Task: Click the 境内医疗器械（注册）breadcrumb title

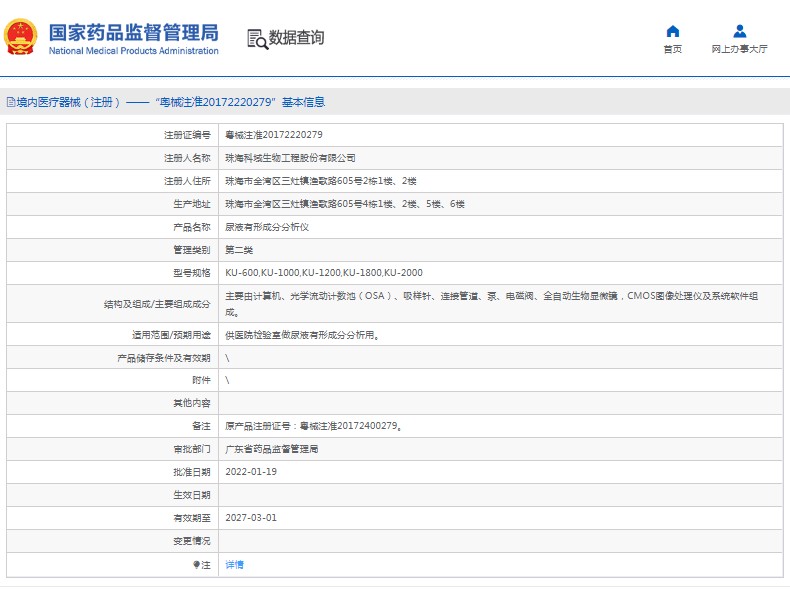Action: pos(68,102)
